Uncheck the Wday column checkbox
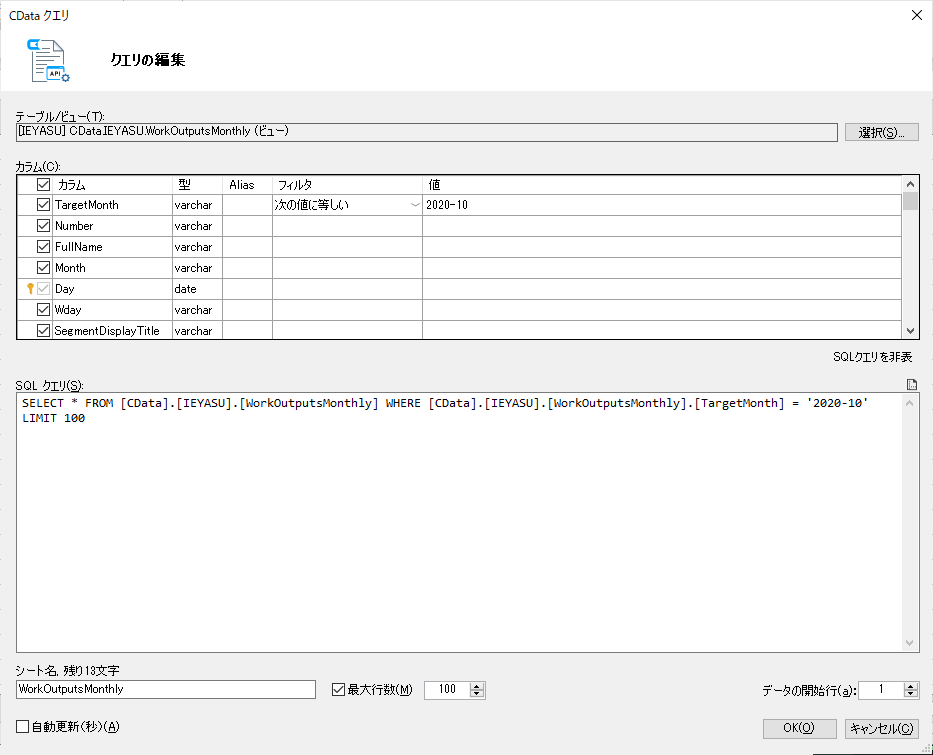933x755 pixels. coord(43,309)
